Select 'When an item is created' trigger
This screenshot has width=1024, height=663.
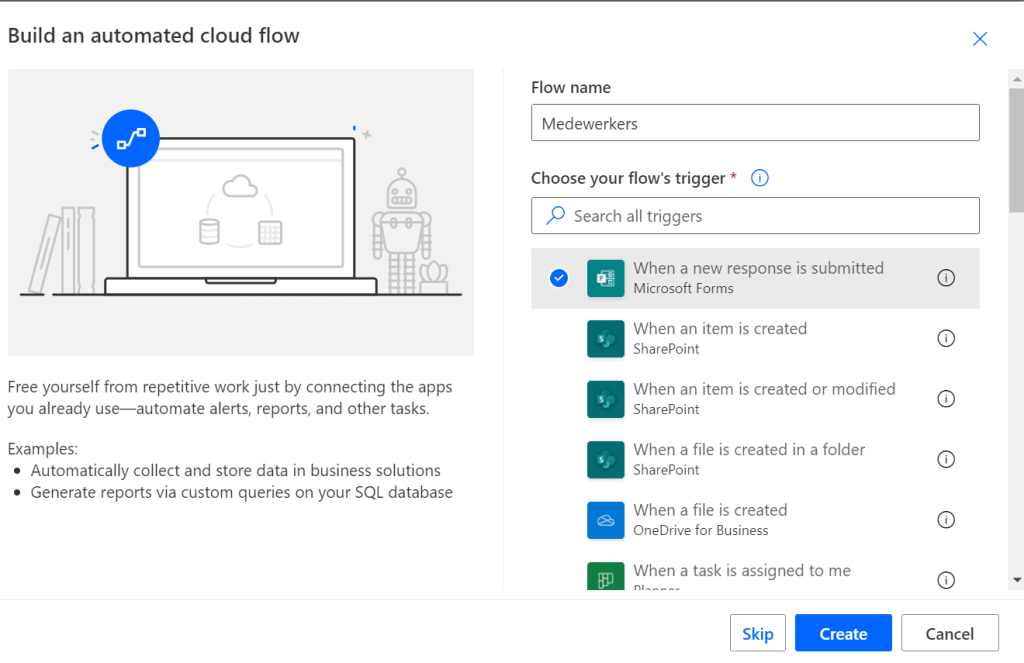tap(720, 329)
